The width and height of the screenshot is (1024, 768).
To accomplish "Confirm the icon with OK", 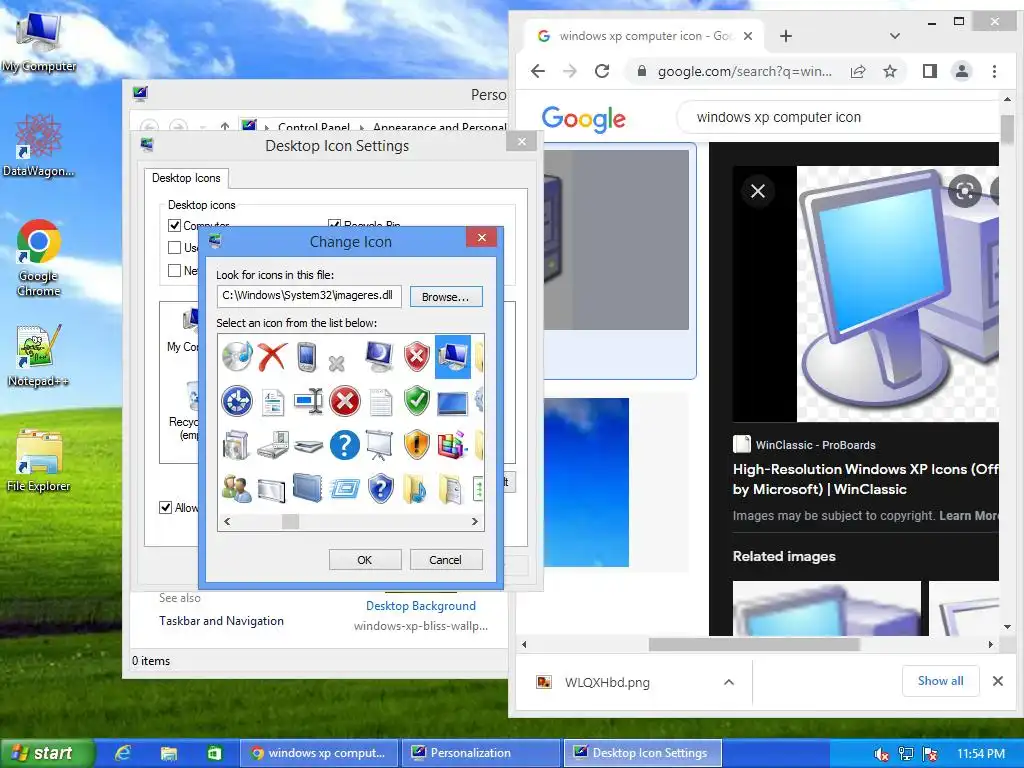I will click(x=364, y=560).
